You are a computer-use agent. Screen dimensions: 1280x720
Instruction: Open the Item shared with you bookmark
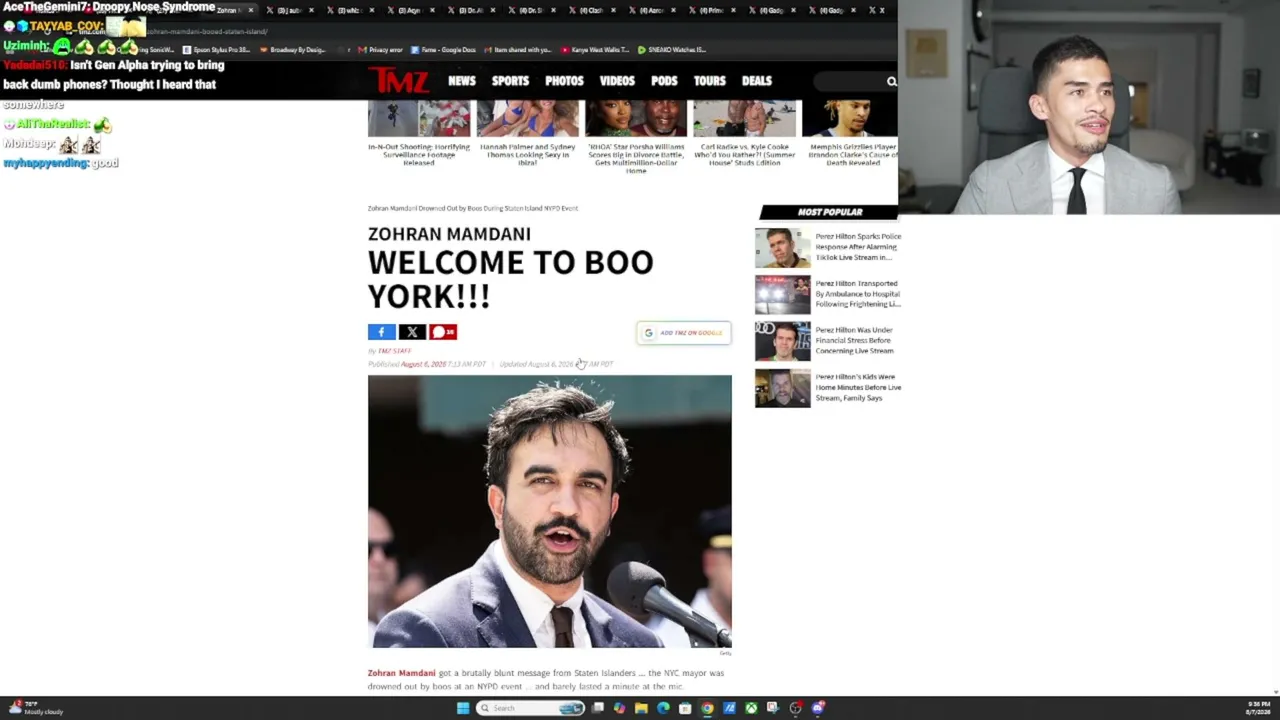[519, 49]
